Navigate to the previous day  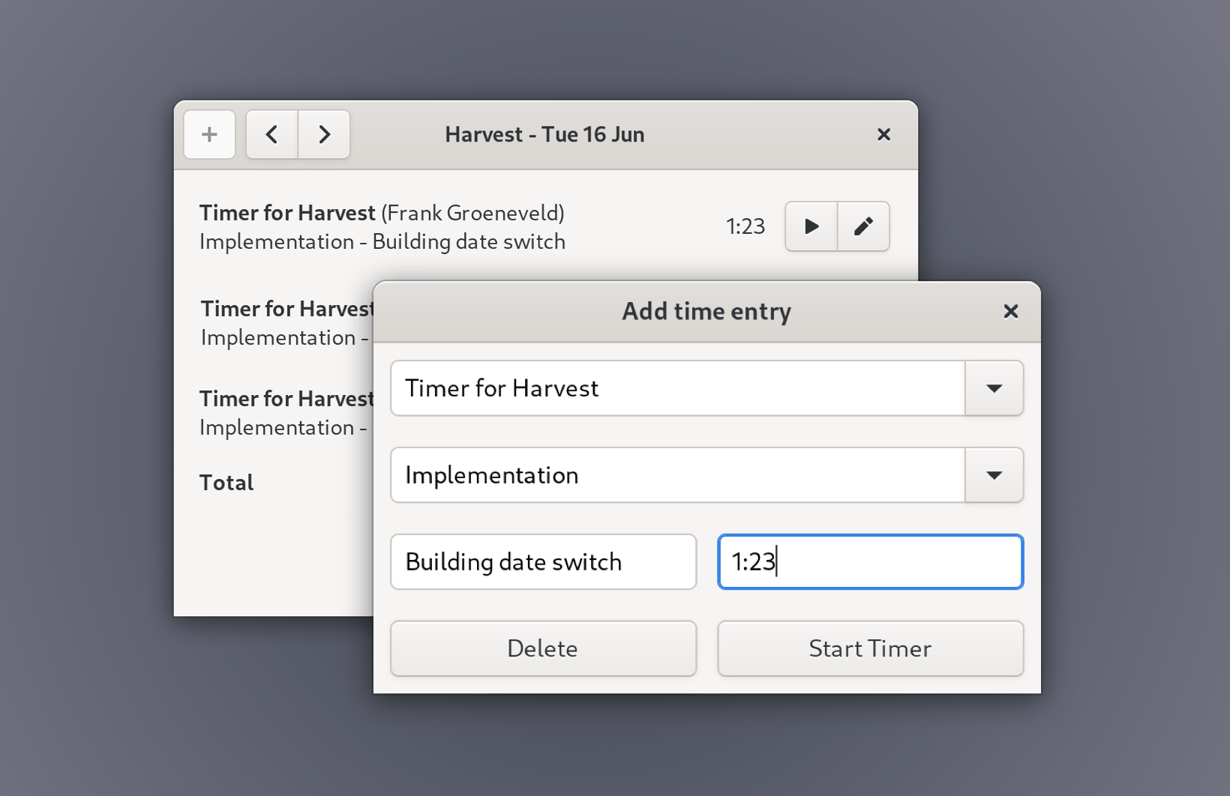tap(271, 134)
